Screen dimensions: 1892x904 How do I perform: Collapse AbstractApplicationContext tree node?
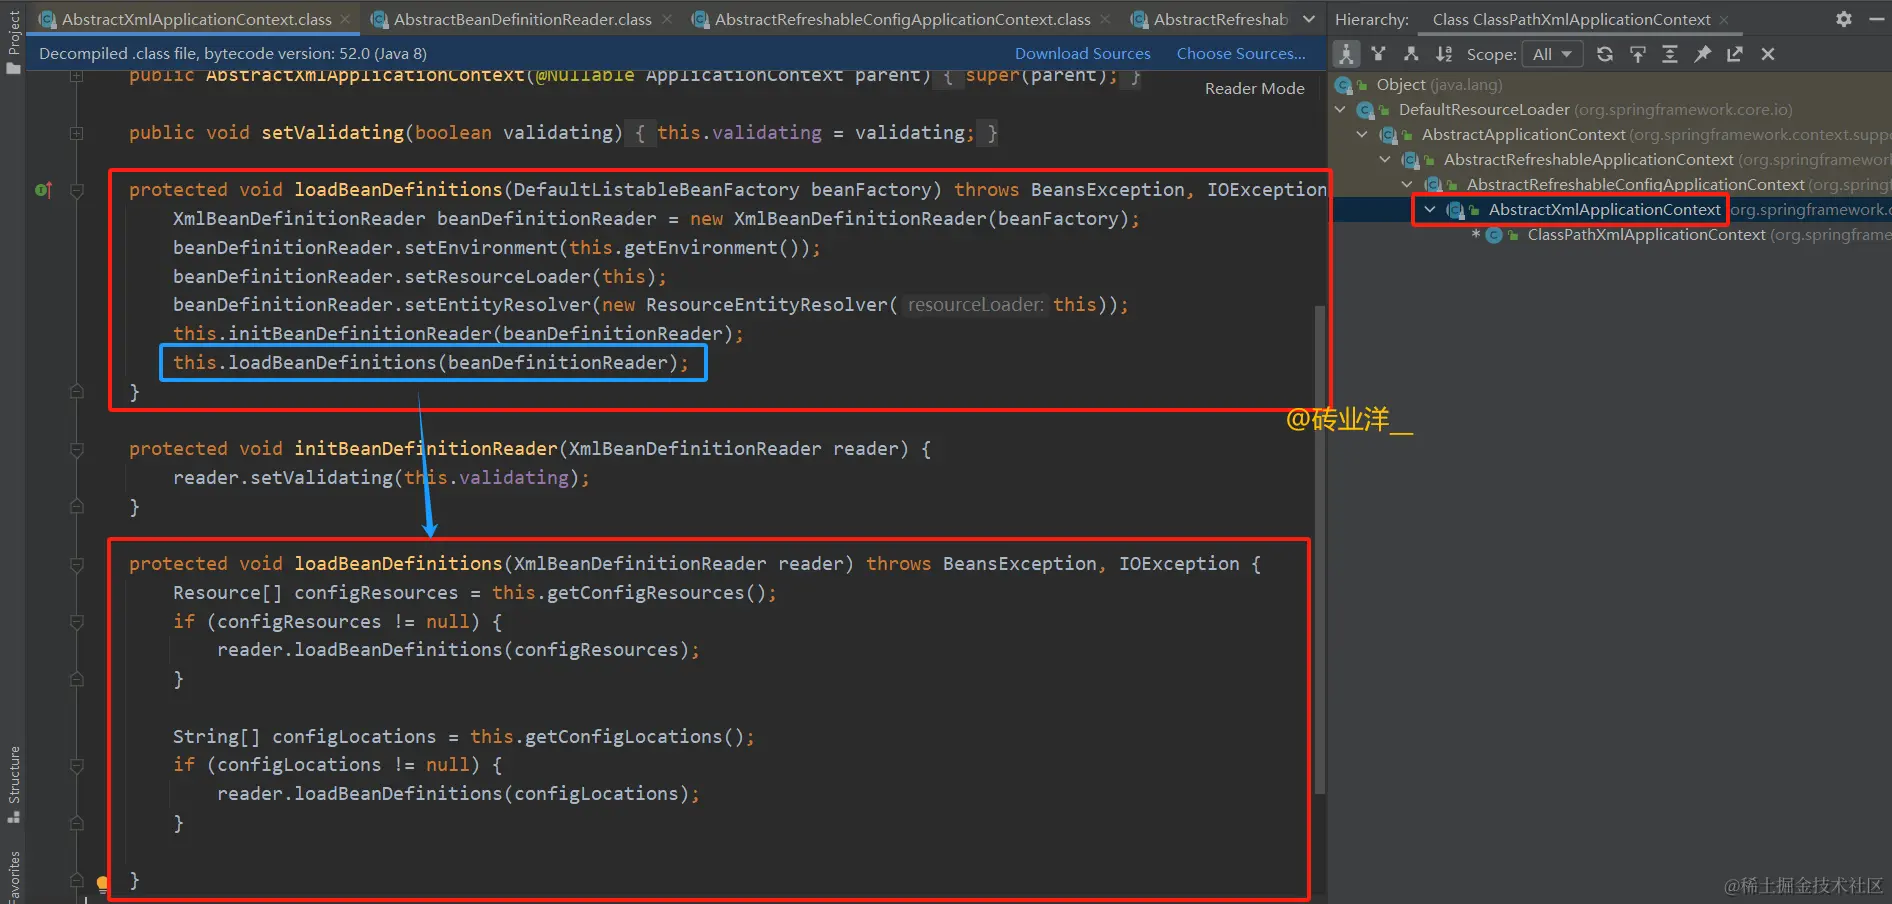pos(1362,135)
